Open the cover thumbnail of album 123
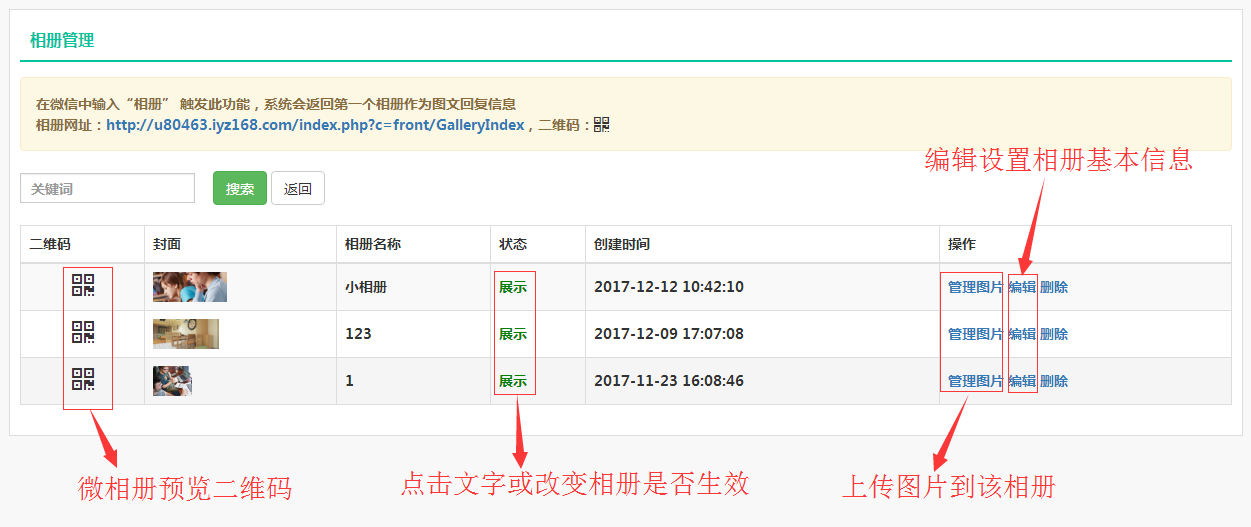Screen dimensions: 1251x527 click(186, 334)
